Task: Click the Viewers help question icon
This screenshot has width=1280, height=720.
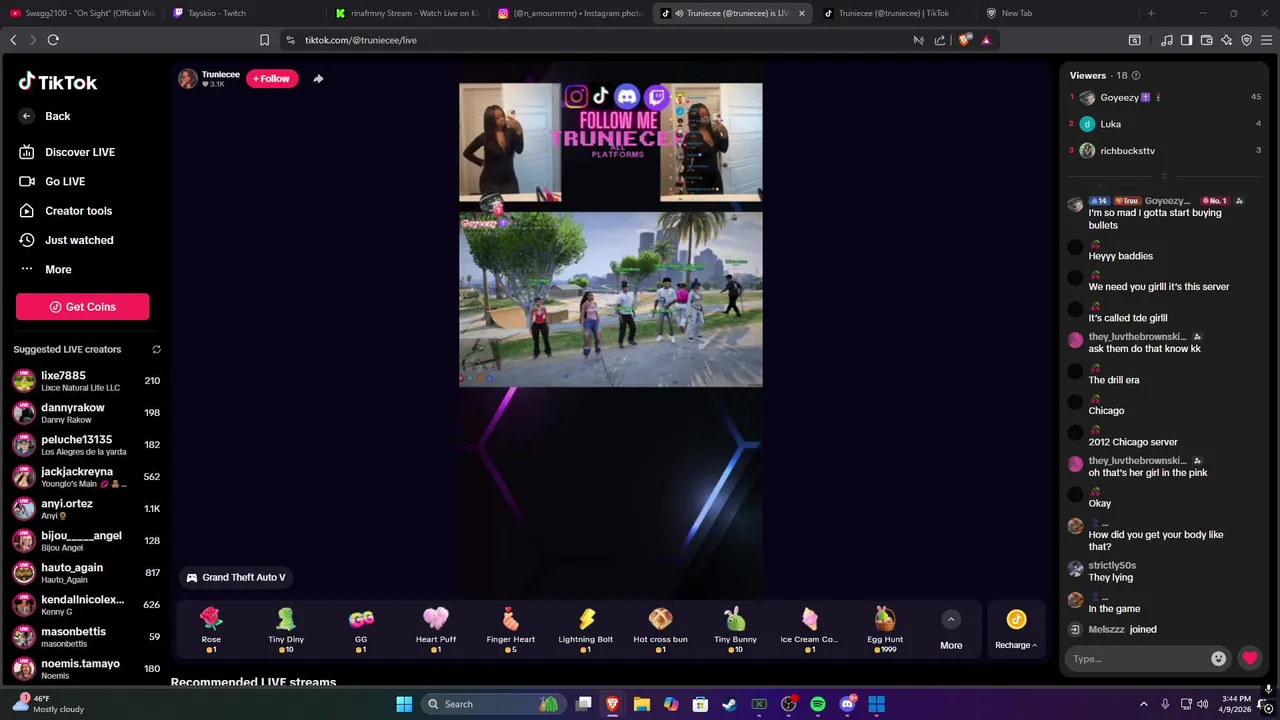Action: [x=1135, y=75]
